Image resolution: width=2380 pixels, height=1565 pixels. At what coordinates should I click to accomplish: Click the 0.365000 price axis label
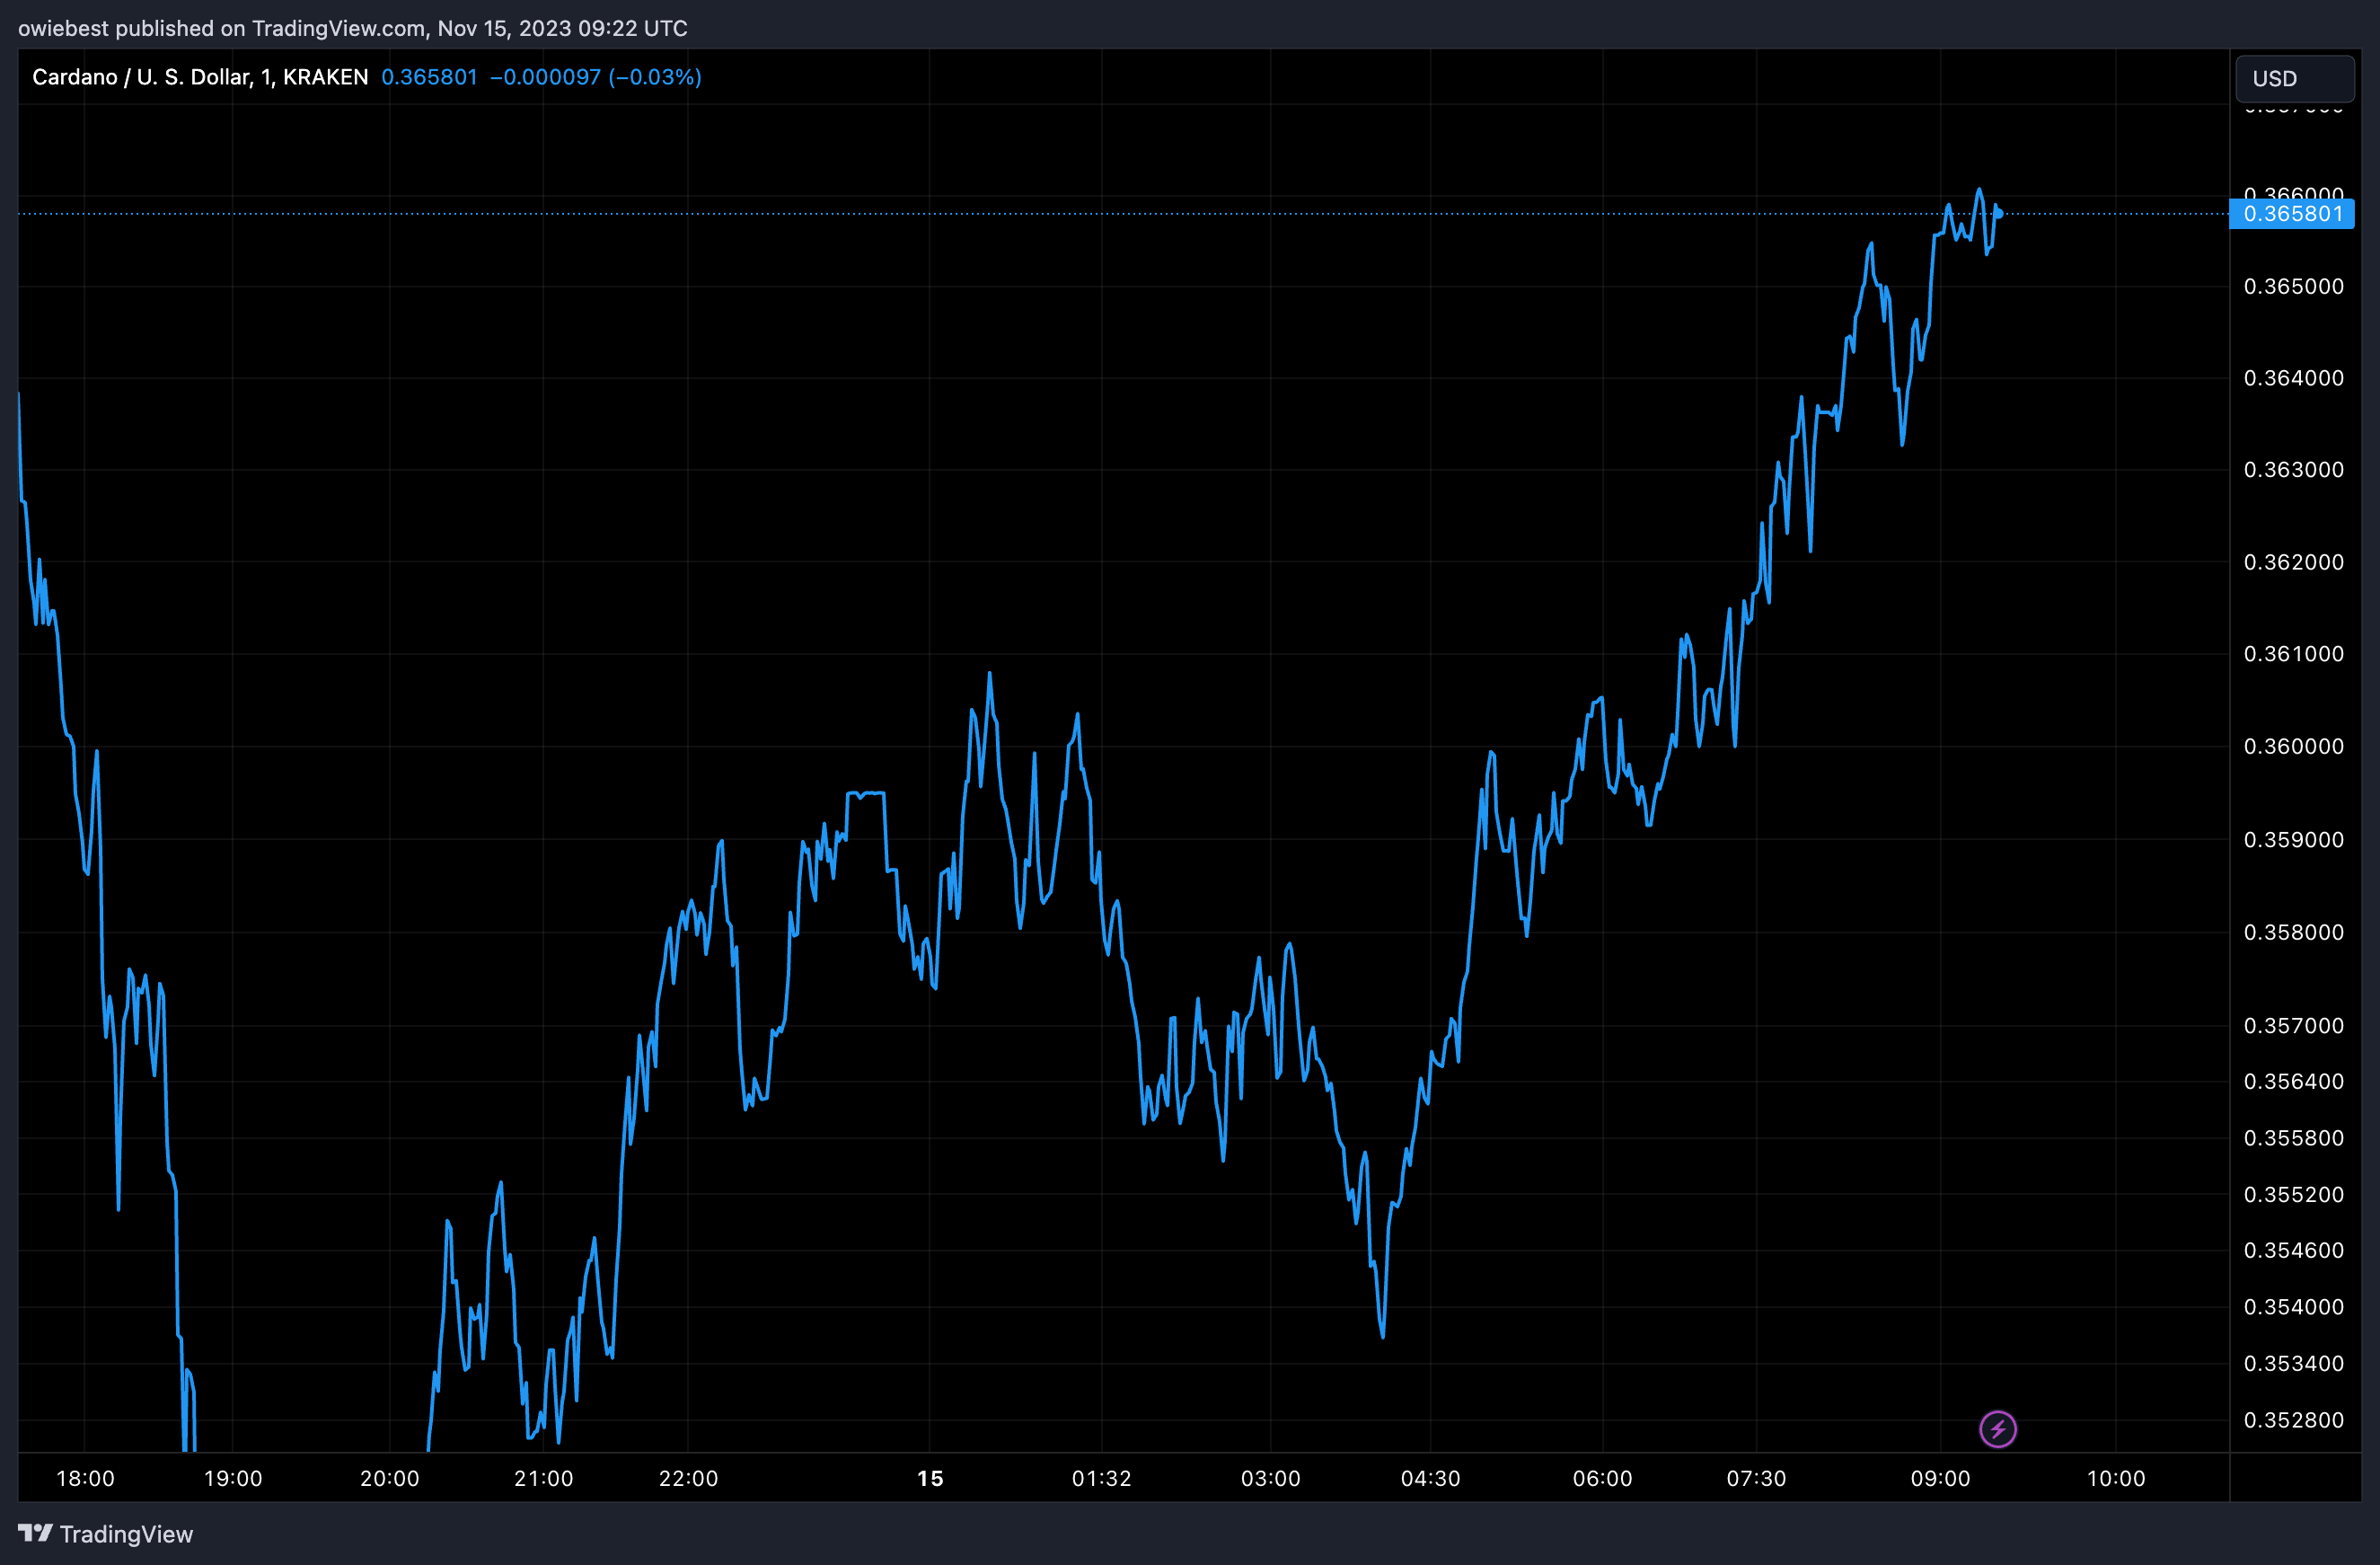(x=2293, y=286)
